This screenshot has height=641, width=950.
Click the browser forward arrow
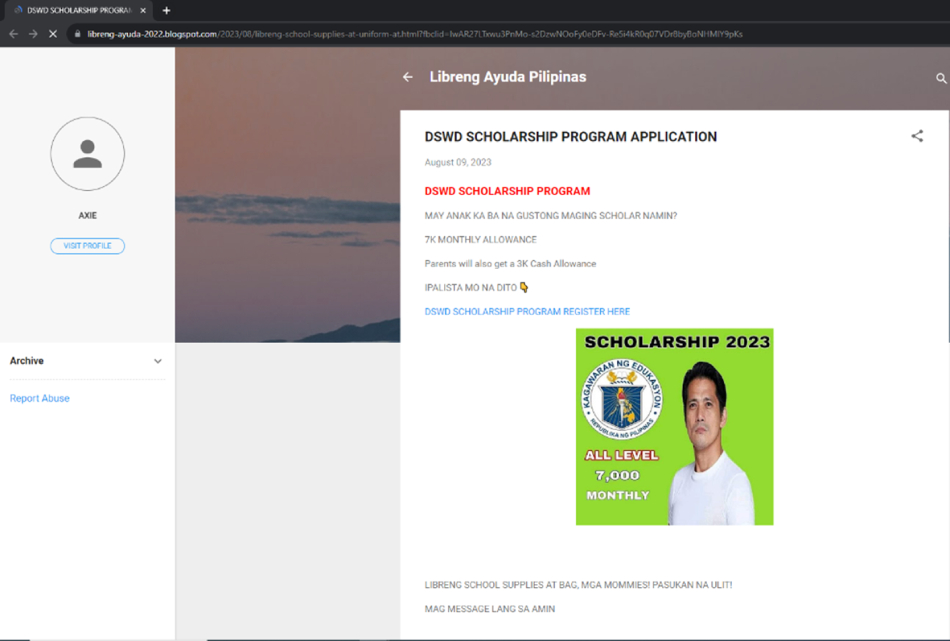(x=33, y=34)
